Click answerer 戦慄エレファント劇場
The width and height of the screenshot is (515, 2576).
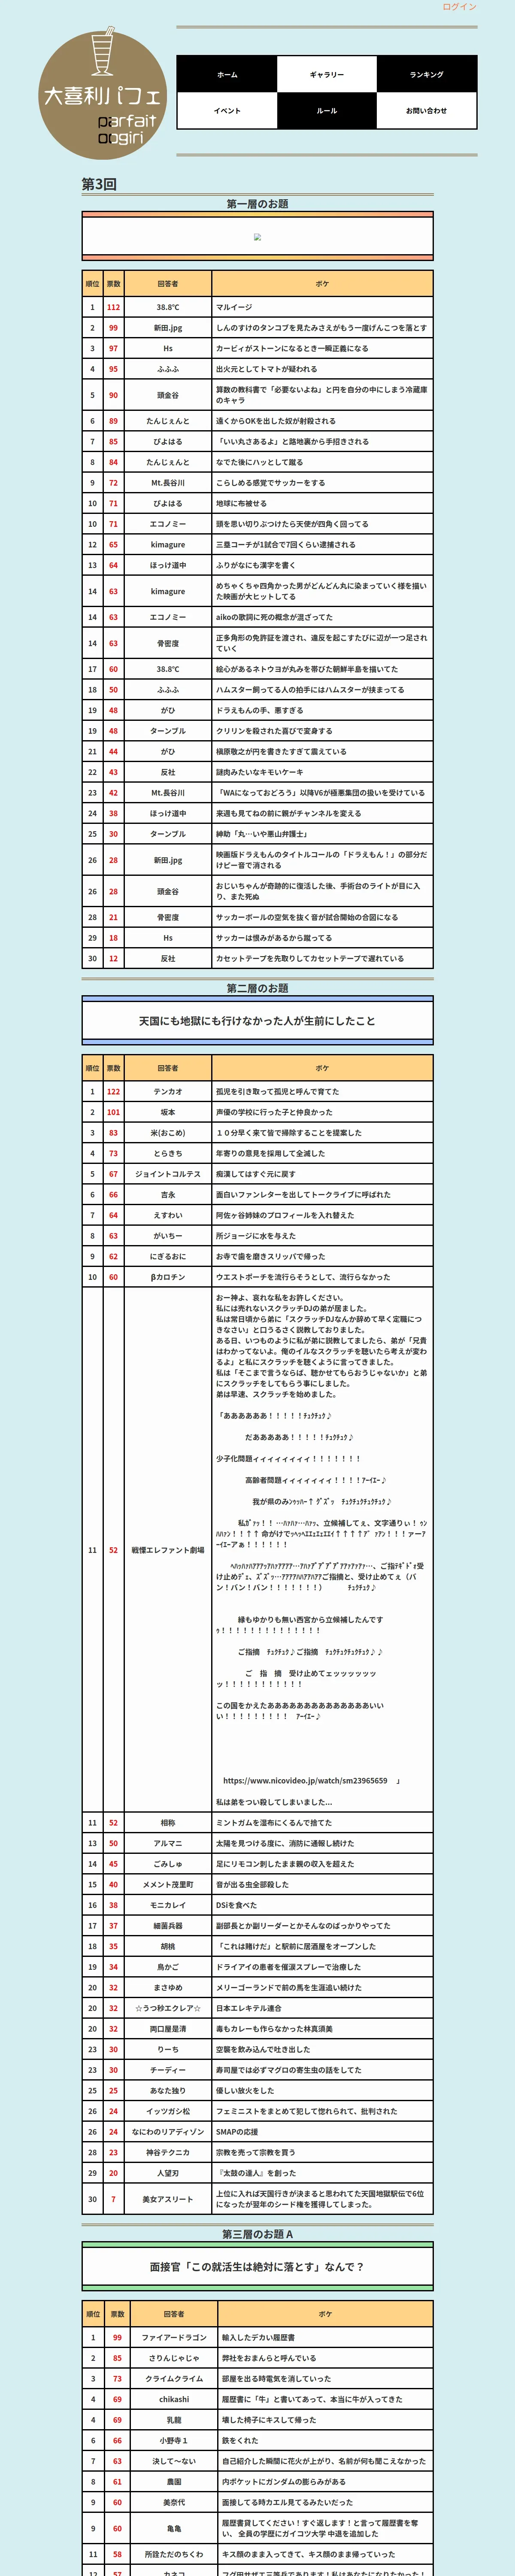point(168,1550)
